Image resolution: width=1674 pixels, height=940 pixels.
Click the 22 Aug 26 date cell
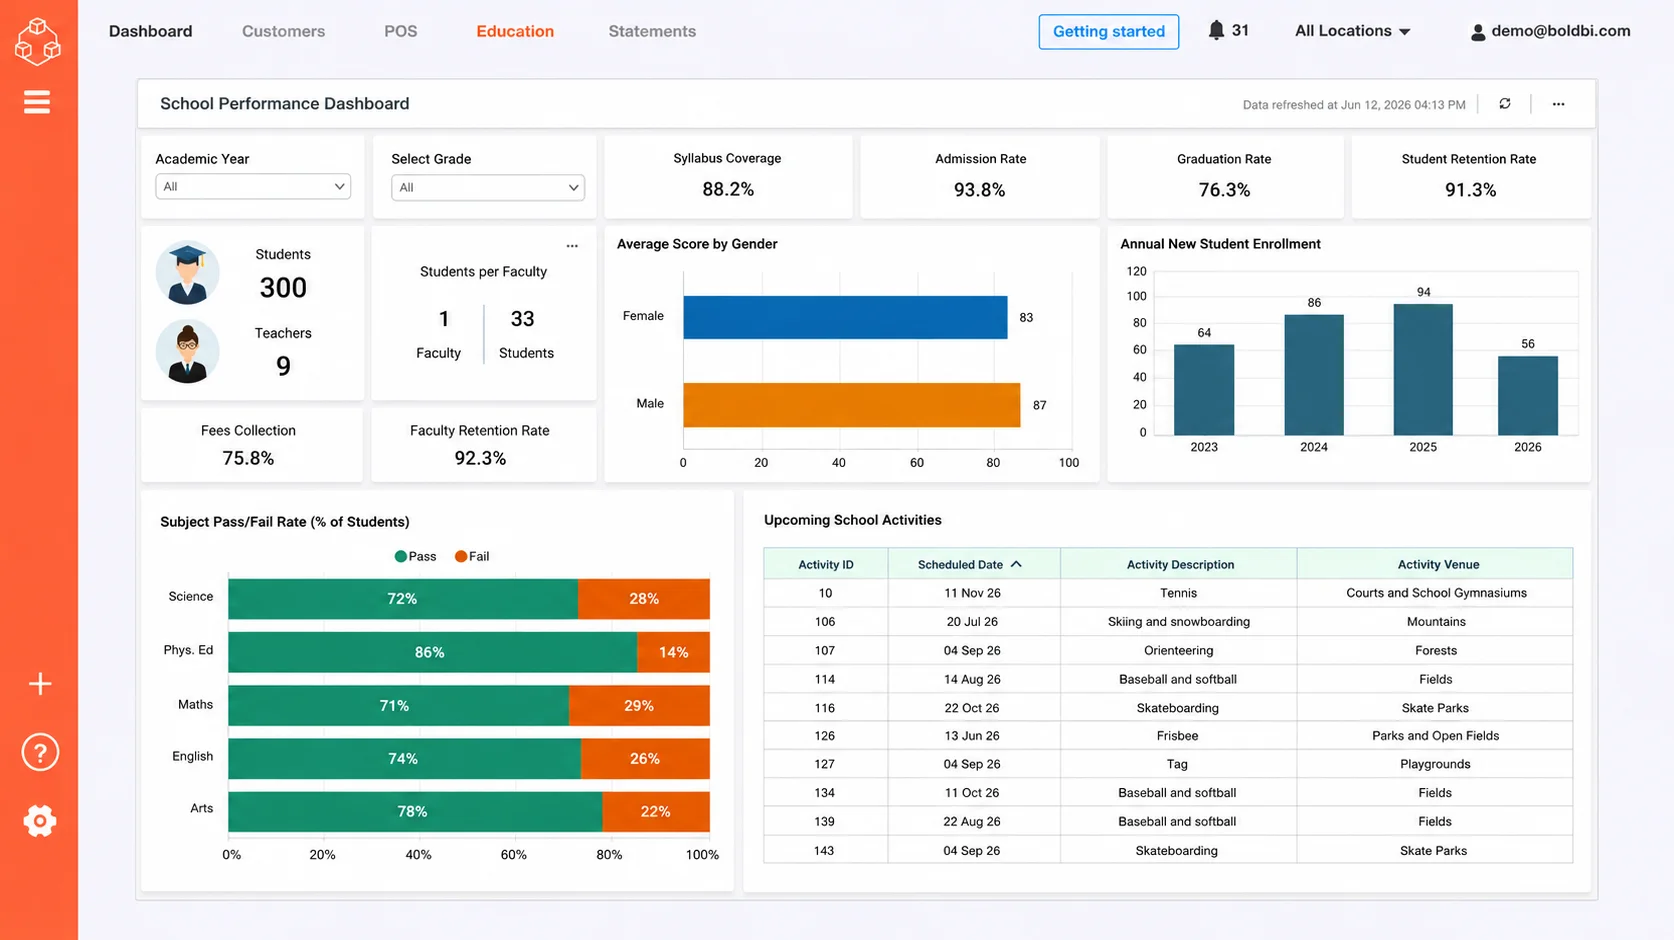972,822
